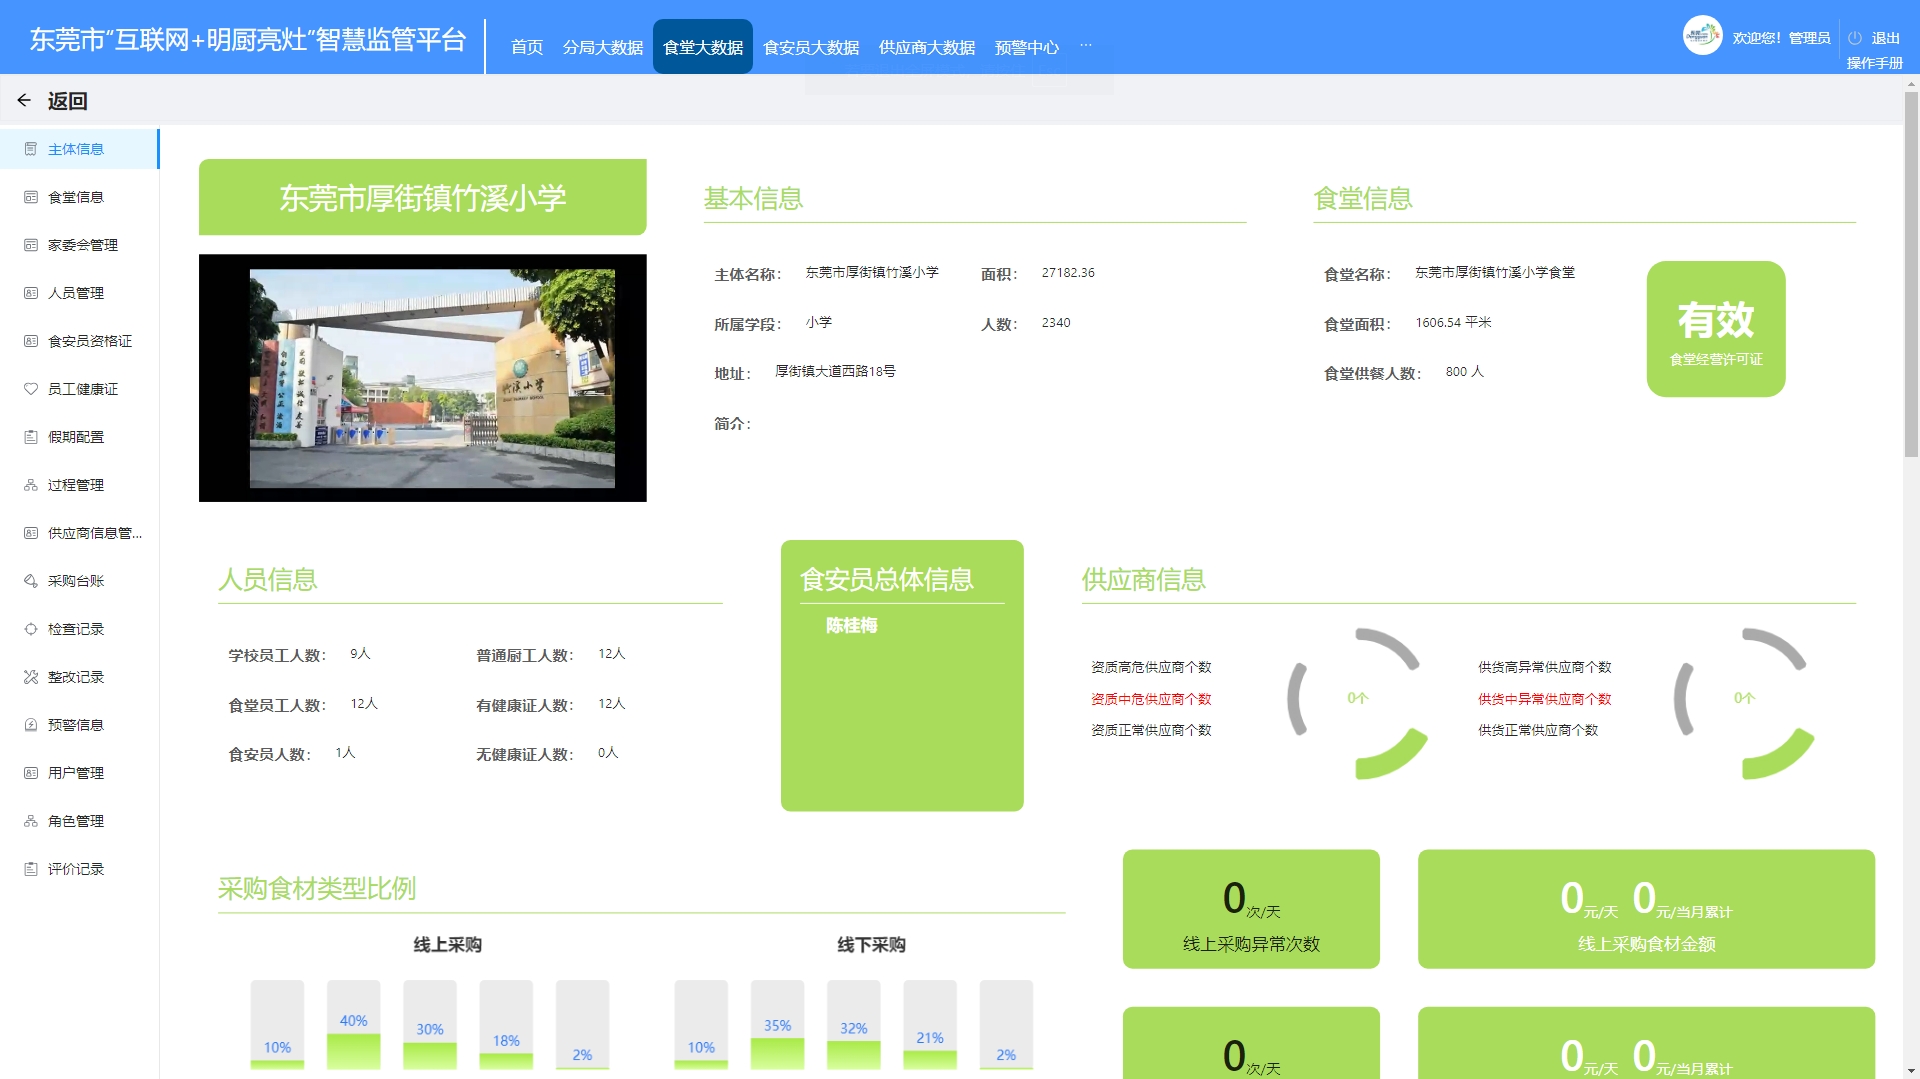Click the 预警信息 sidebar icon
Screen dimensions: 1920x1079
click(x=31, y=725)
